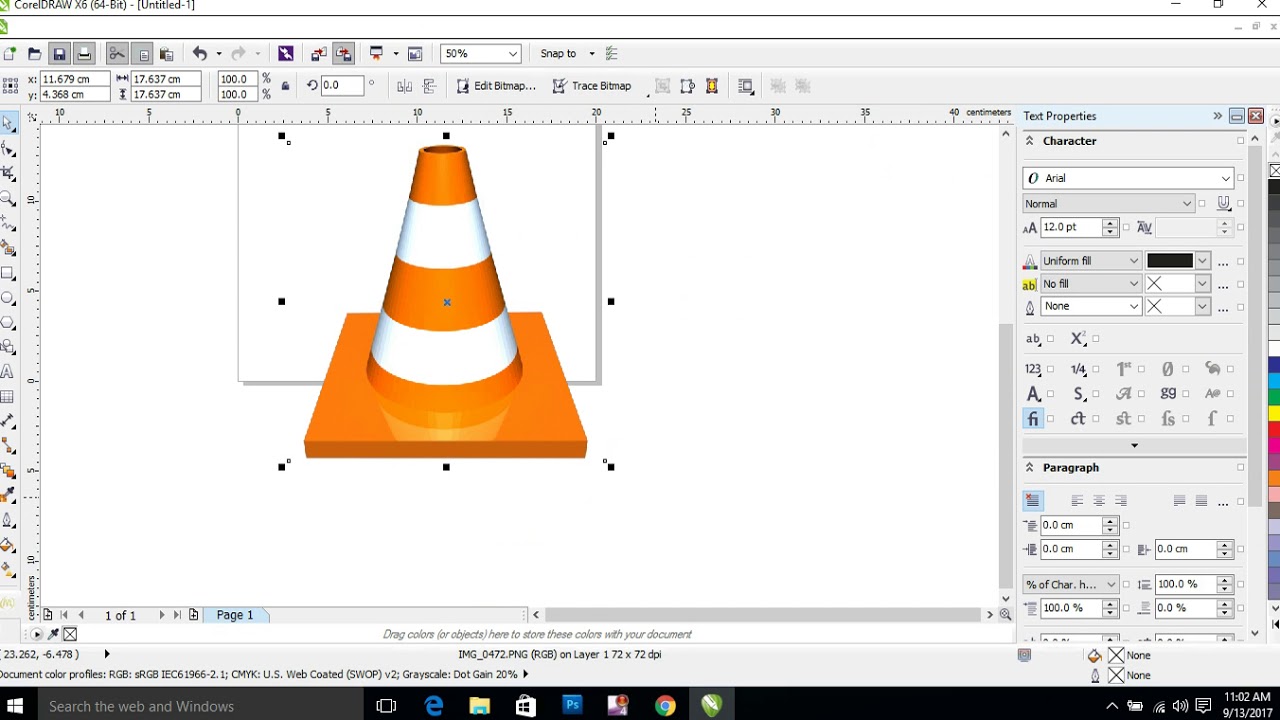
Task: Open the Windows Start menu
Action: coord(16,706)
